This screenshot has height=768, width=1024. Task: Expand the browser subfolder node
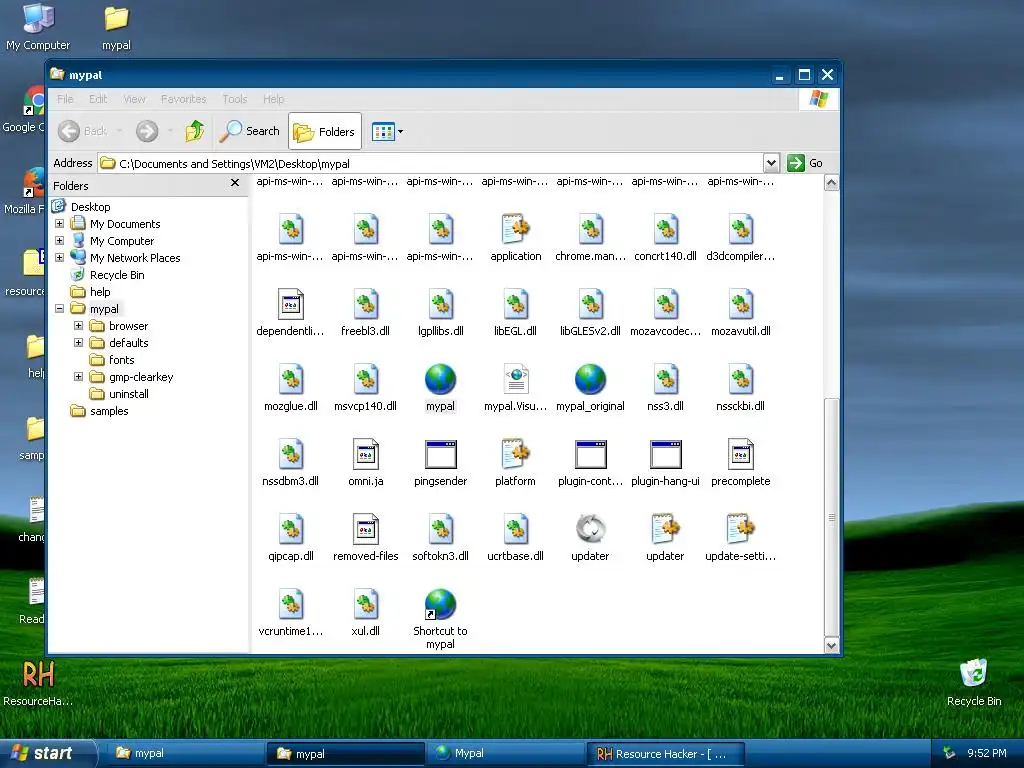pyautogui.click(x=78, y=326)
